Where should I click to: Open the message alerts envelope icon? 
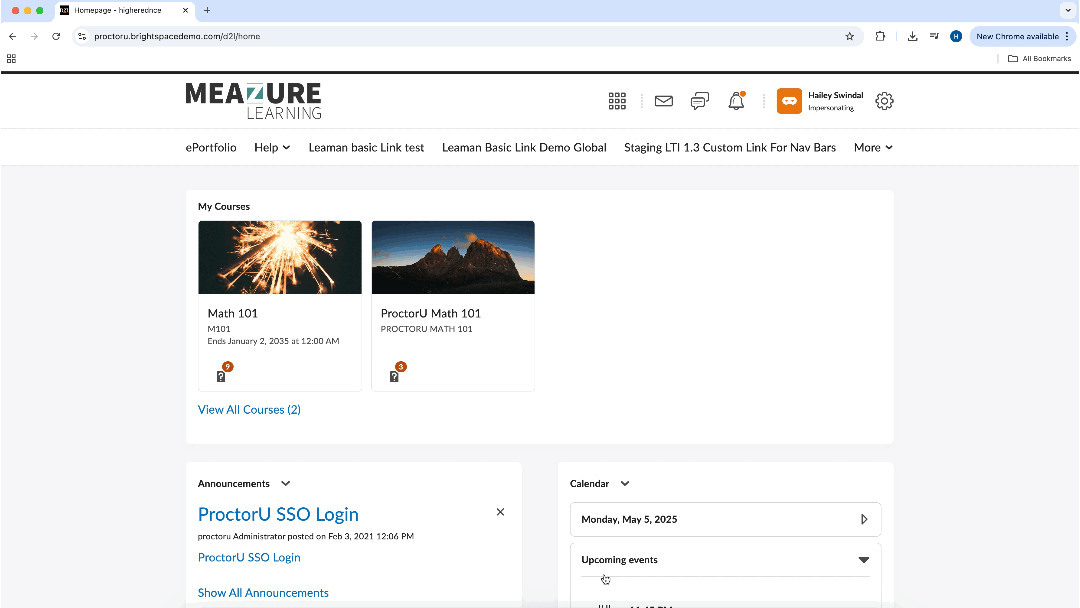click(663, 101)
